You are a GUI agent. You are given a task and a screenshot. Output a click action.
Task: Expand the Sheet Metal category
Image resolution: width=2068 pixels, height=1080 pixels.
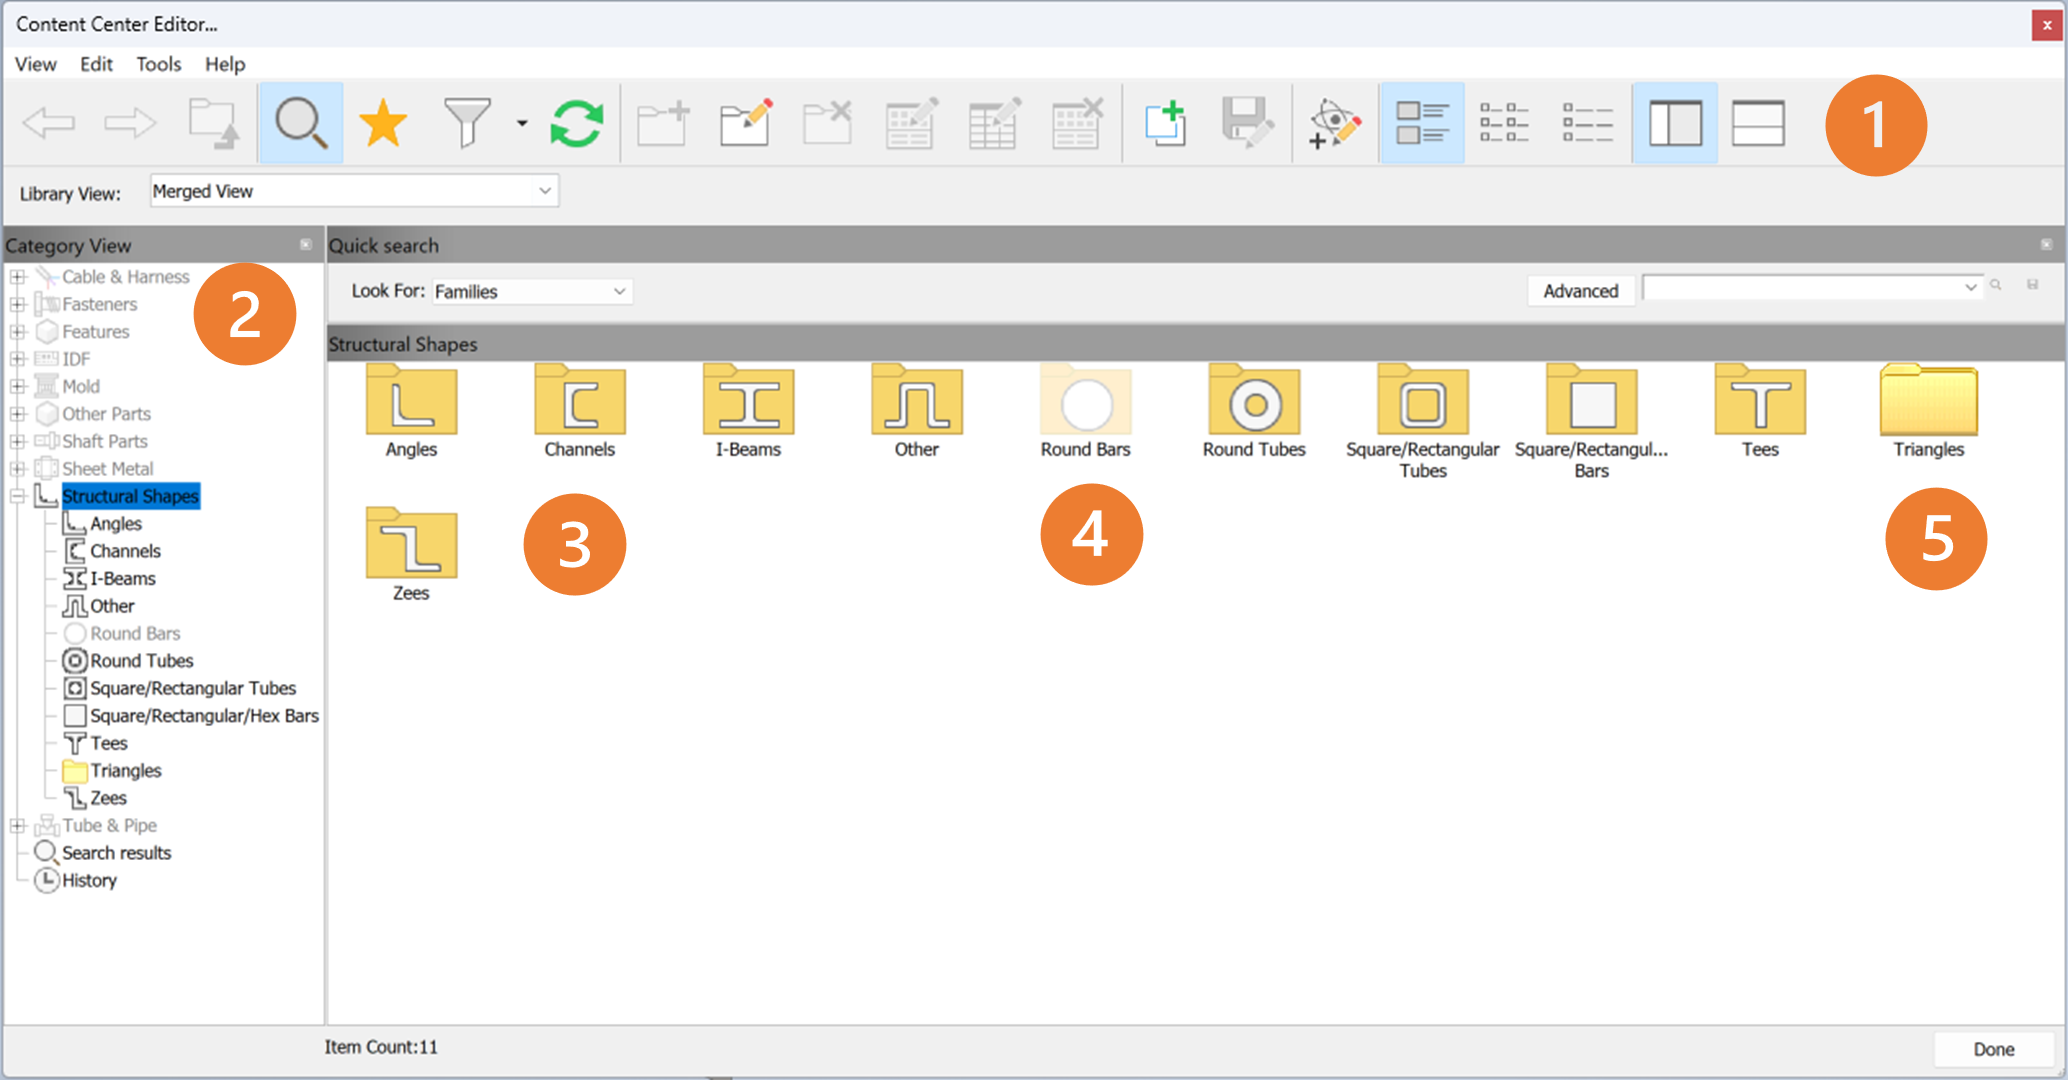click(x=17, y=469)
